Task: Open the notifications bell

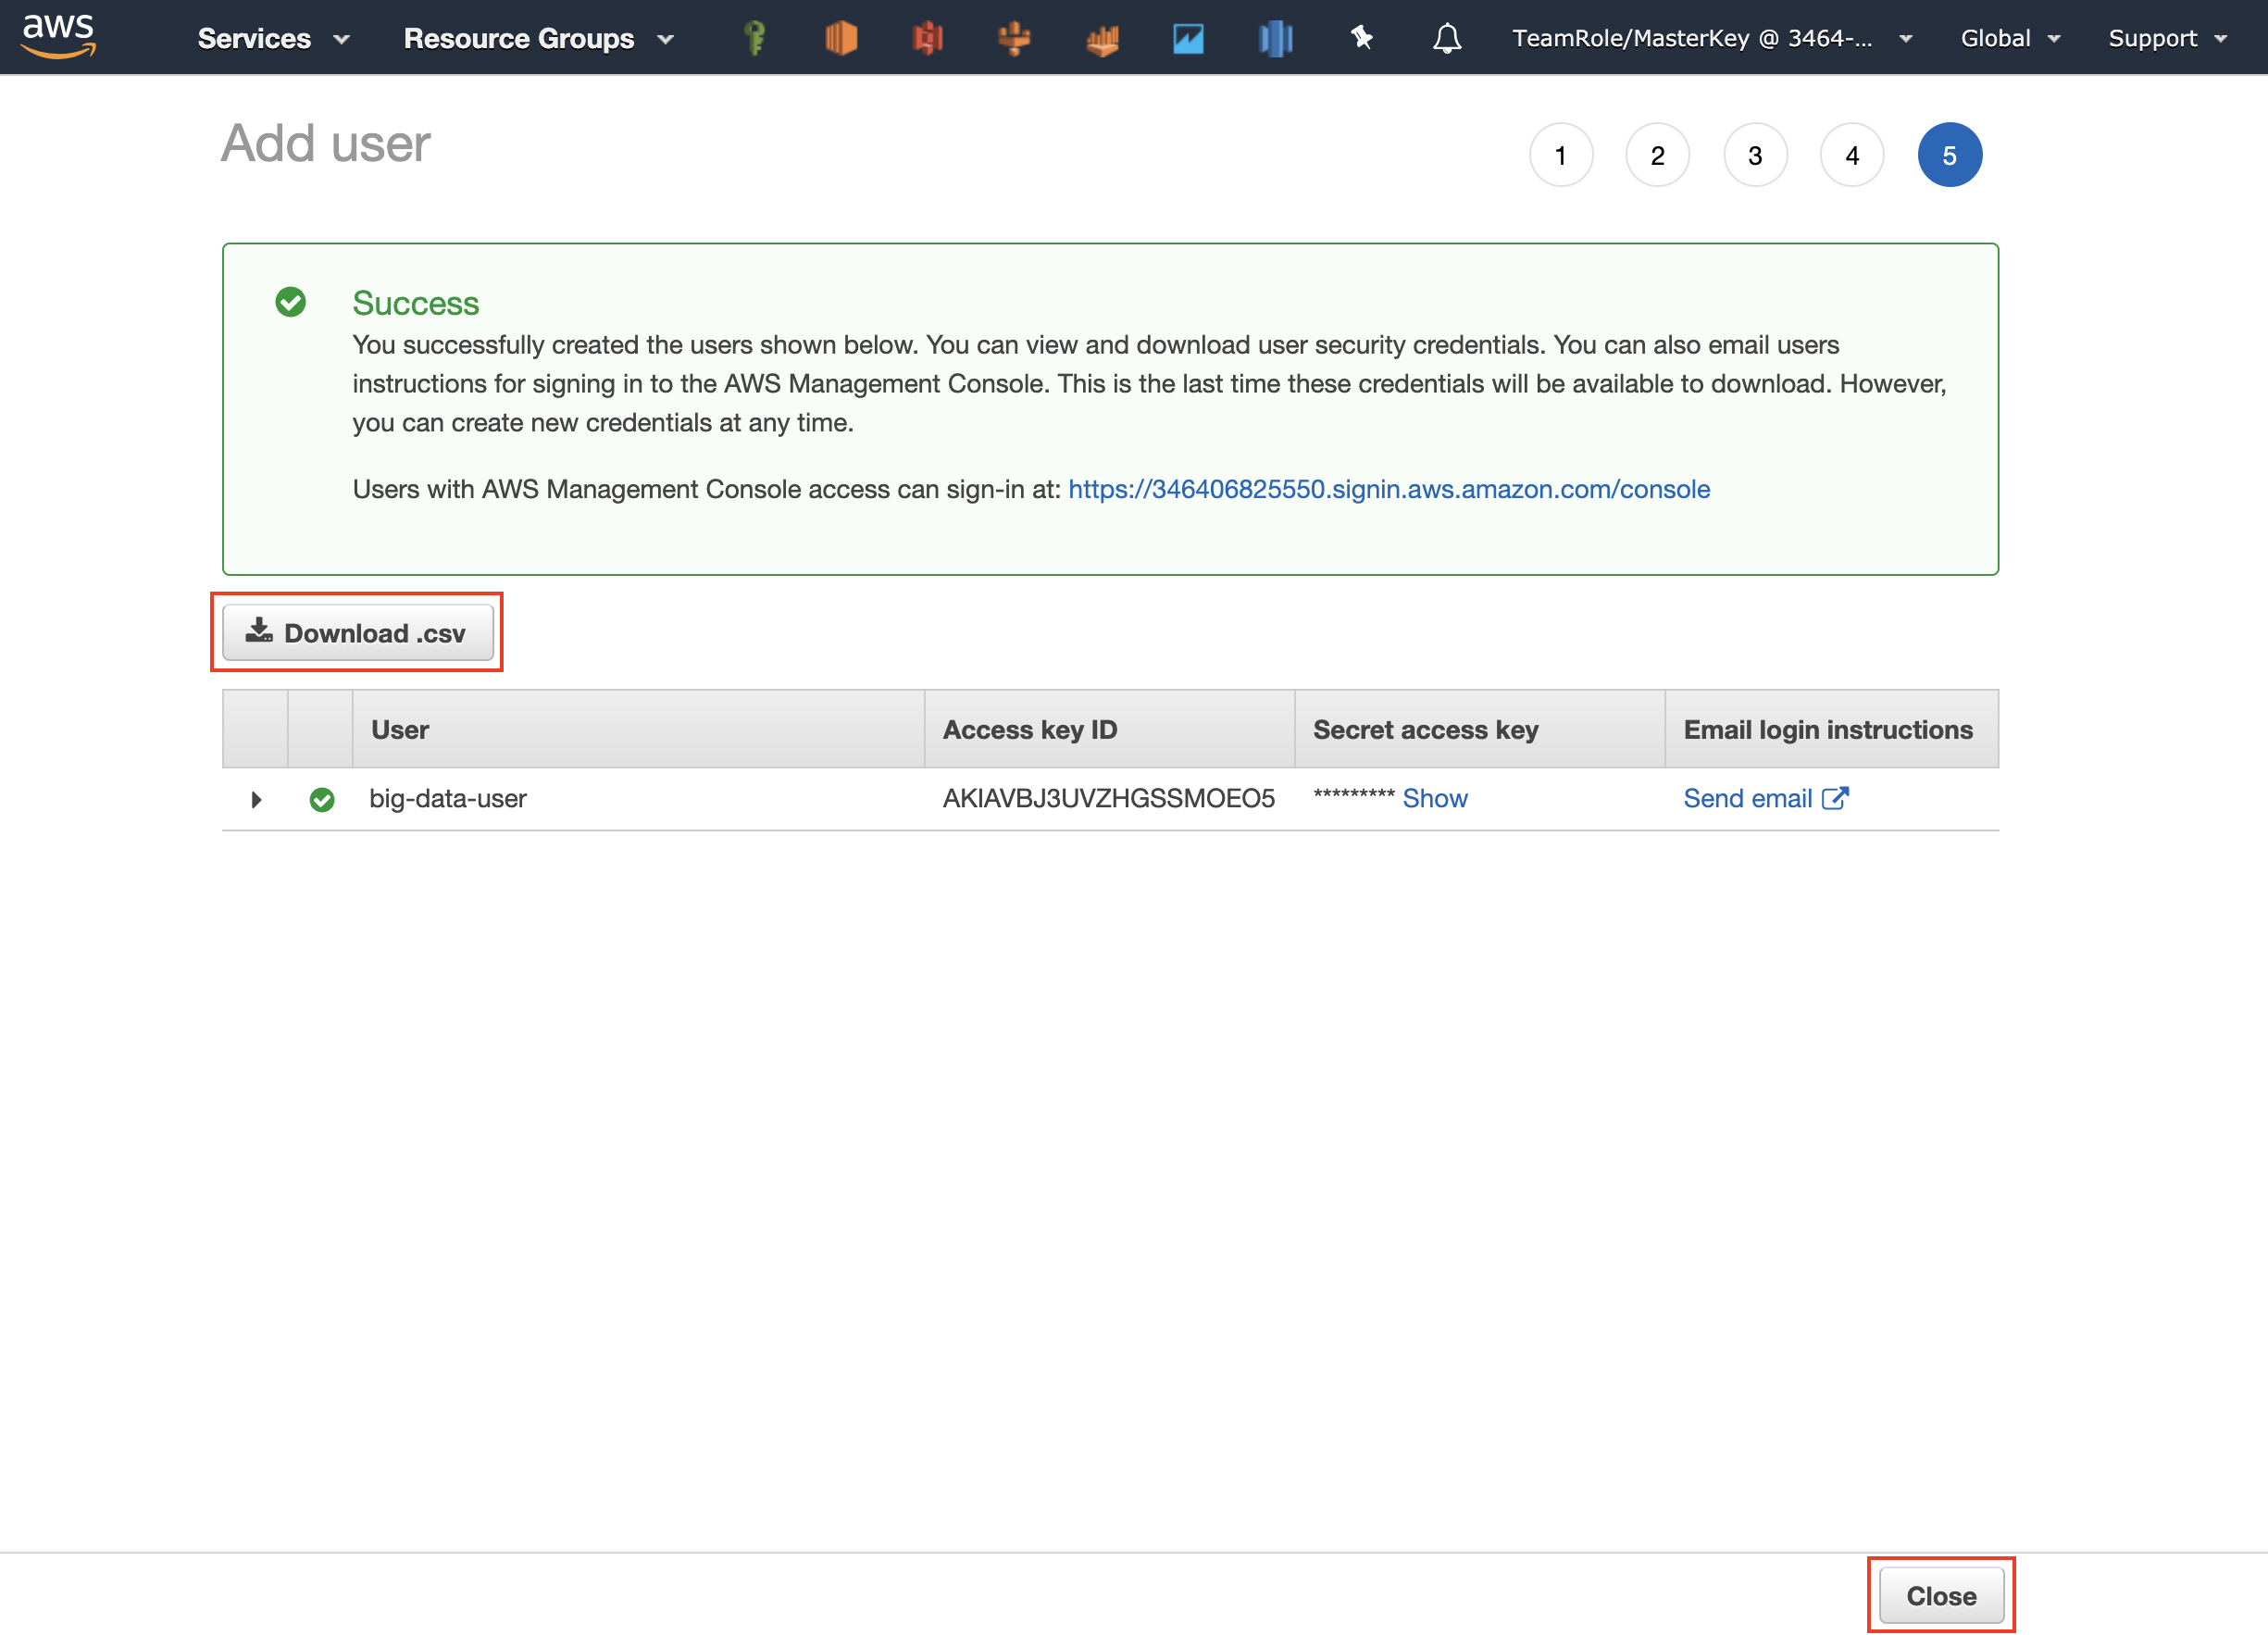Action: (1446, 38)
